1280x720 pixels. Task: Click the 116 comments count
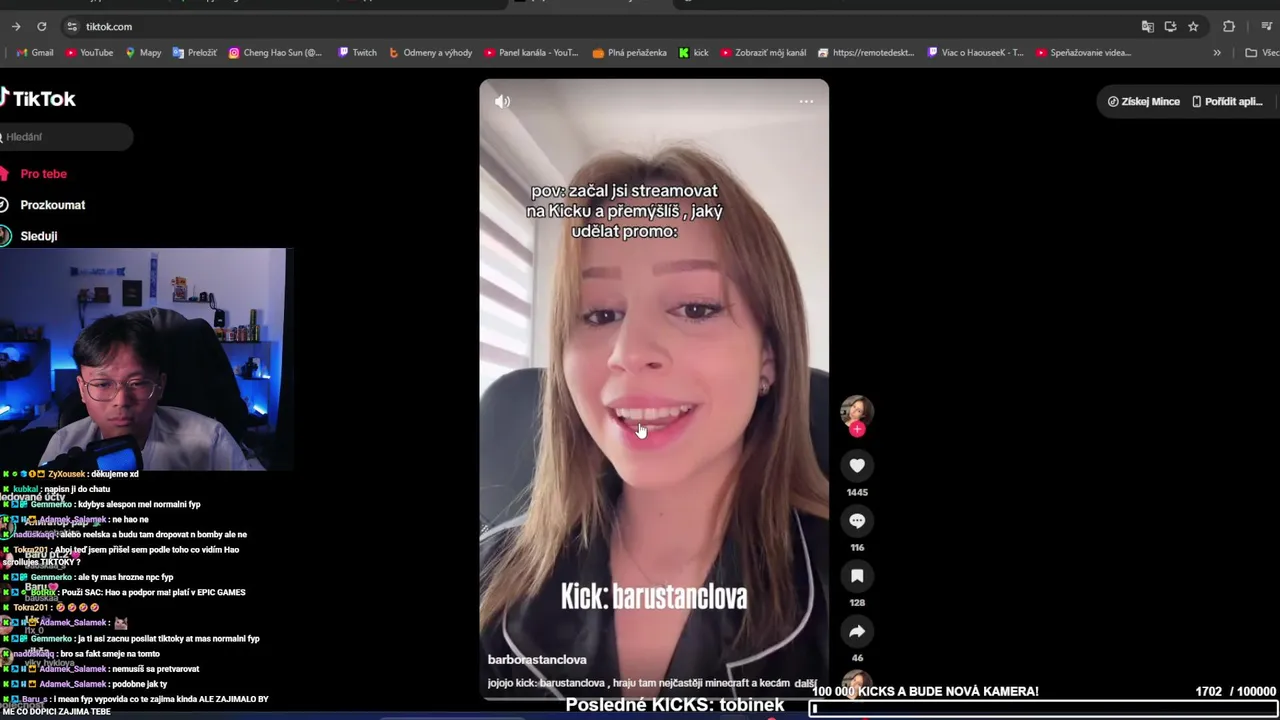point(857,547)
